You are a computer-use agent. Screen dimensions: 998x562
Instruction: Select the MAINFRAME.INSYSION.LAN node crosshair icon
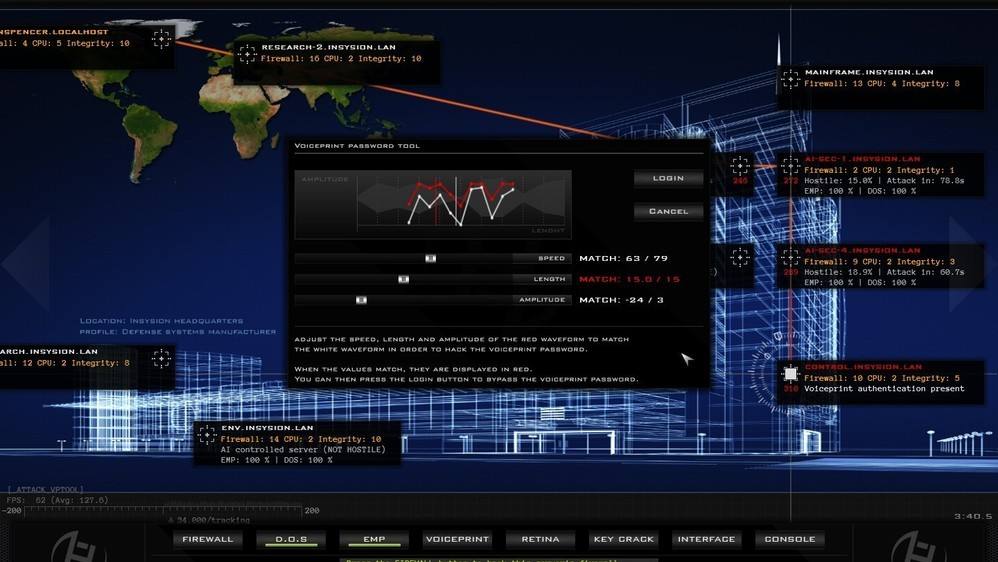click(790, 79)
